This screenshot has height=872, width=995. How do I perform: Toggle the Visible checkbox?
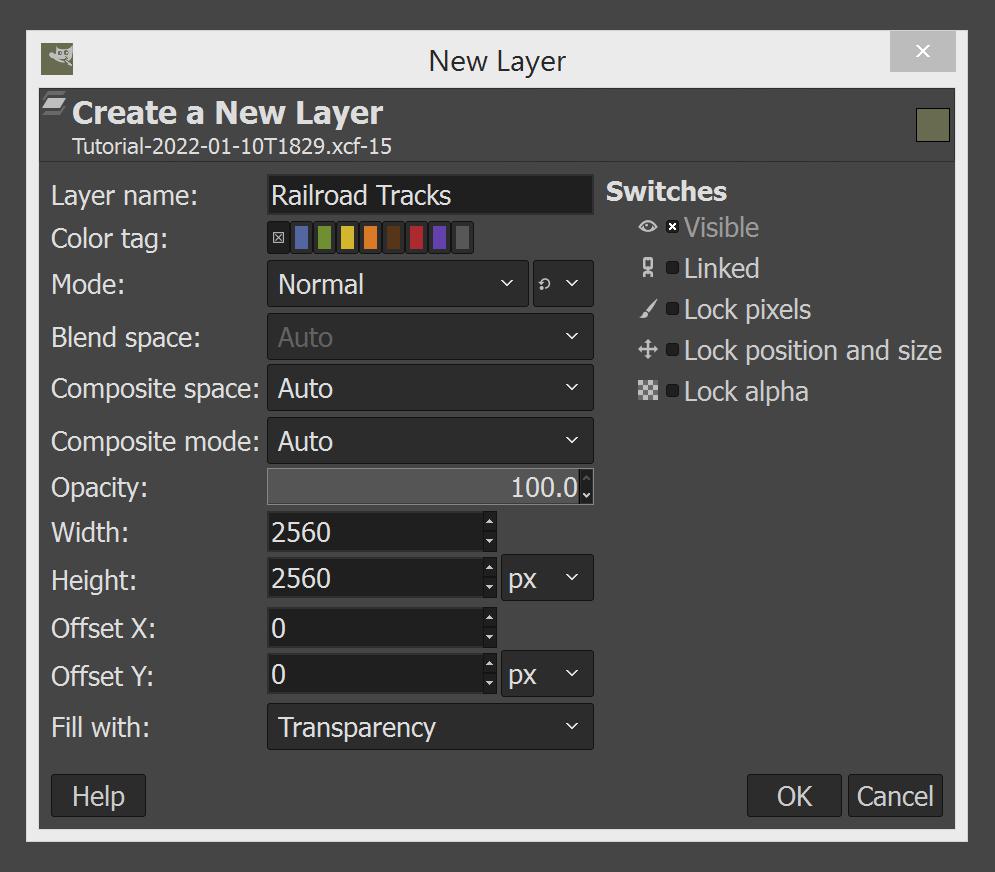(x=673, y=227)
